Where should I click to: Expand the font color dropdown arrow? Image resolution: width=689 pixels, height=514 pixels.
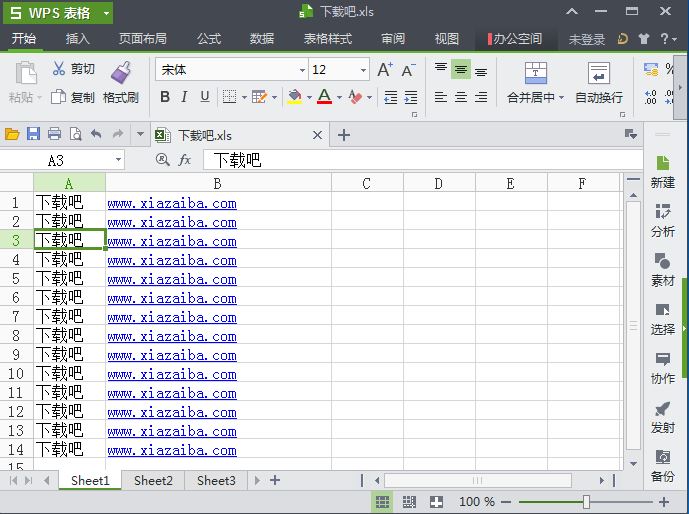[x=339, y=97]
